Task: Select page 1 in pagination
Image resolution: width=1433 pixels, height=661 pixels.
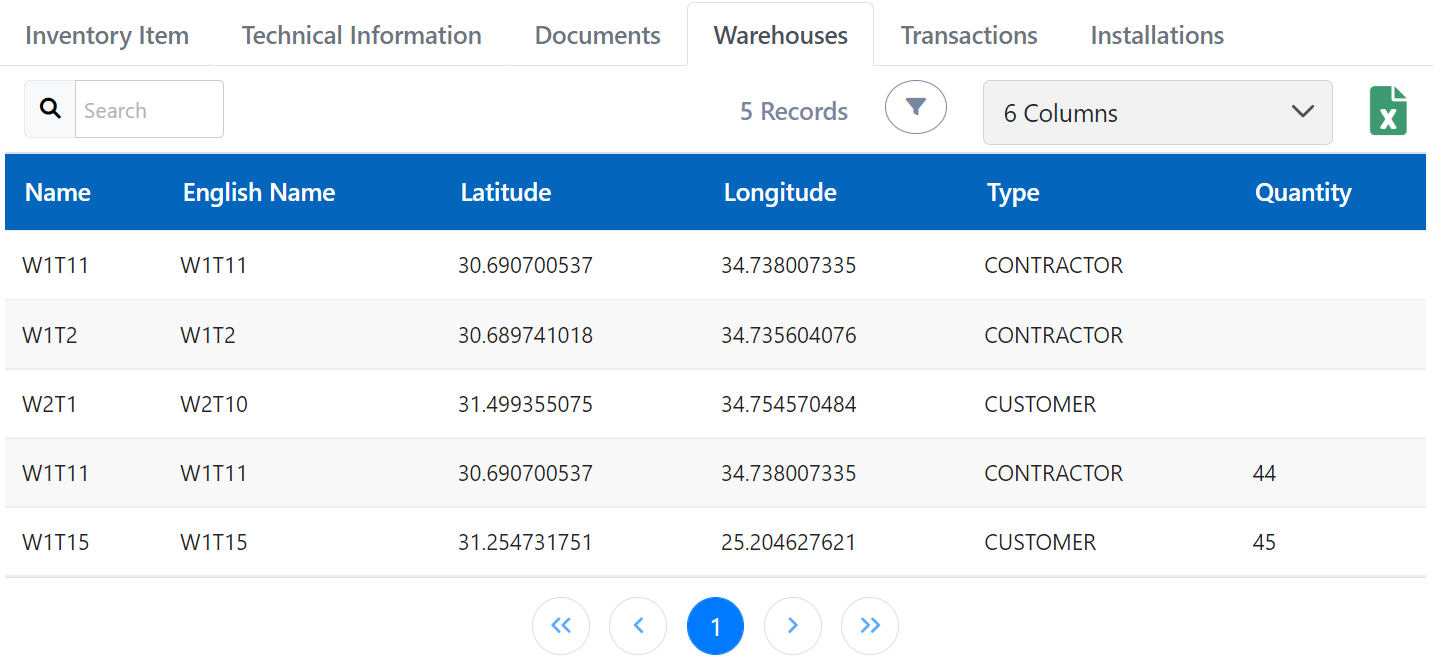Action: click(x=715, y=625)
